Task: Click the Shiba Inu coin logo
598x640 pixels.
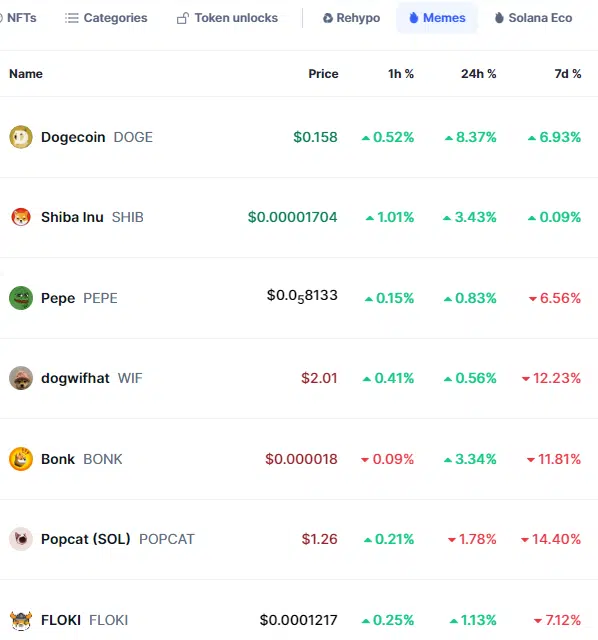Action: point(21,217)
